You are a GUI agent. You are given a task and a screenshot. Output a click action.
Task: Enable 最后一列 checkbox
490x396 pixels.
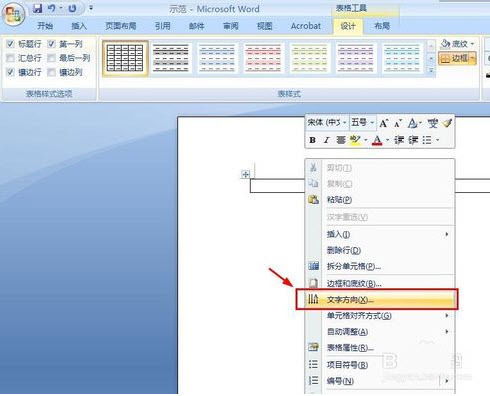click(51, 58)
